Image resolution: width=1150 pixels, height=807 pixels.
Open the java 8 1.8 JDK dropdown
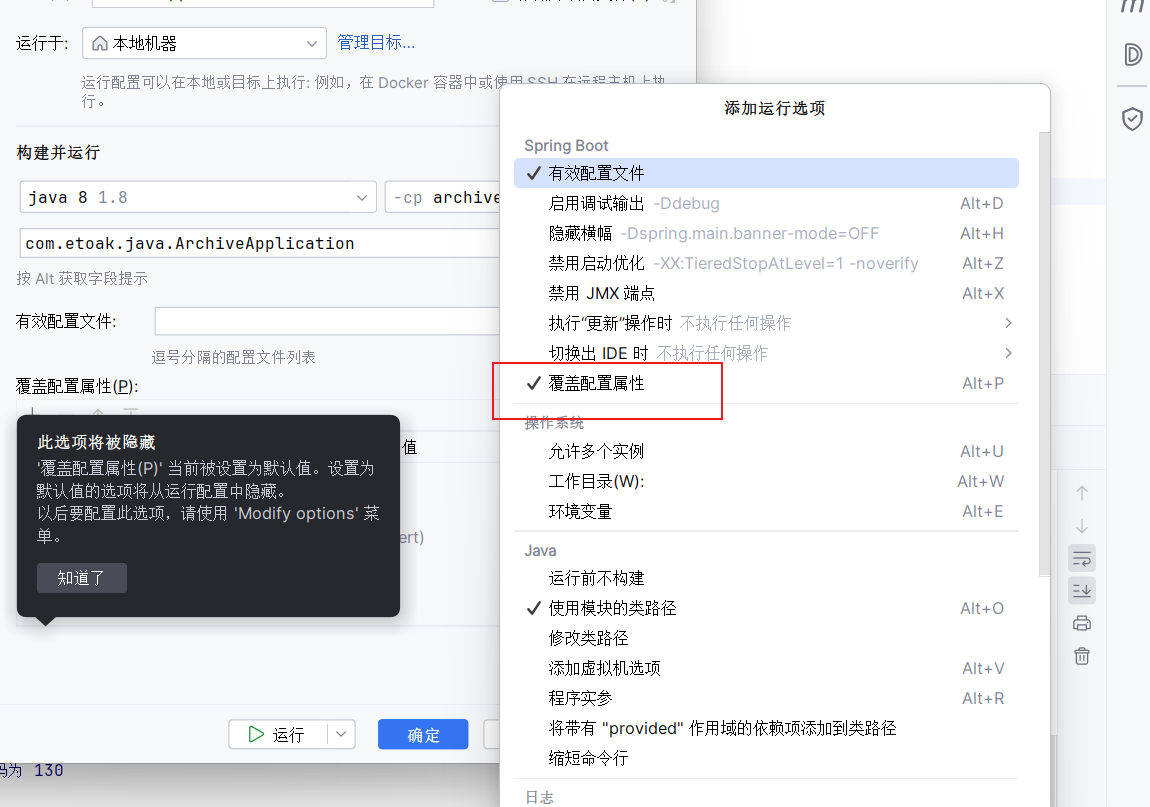click(x=198, y=197)
